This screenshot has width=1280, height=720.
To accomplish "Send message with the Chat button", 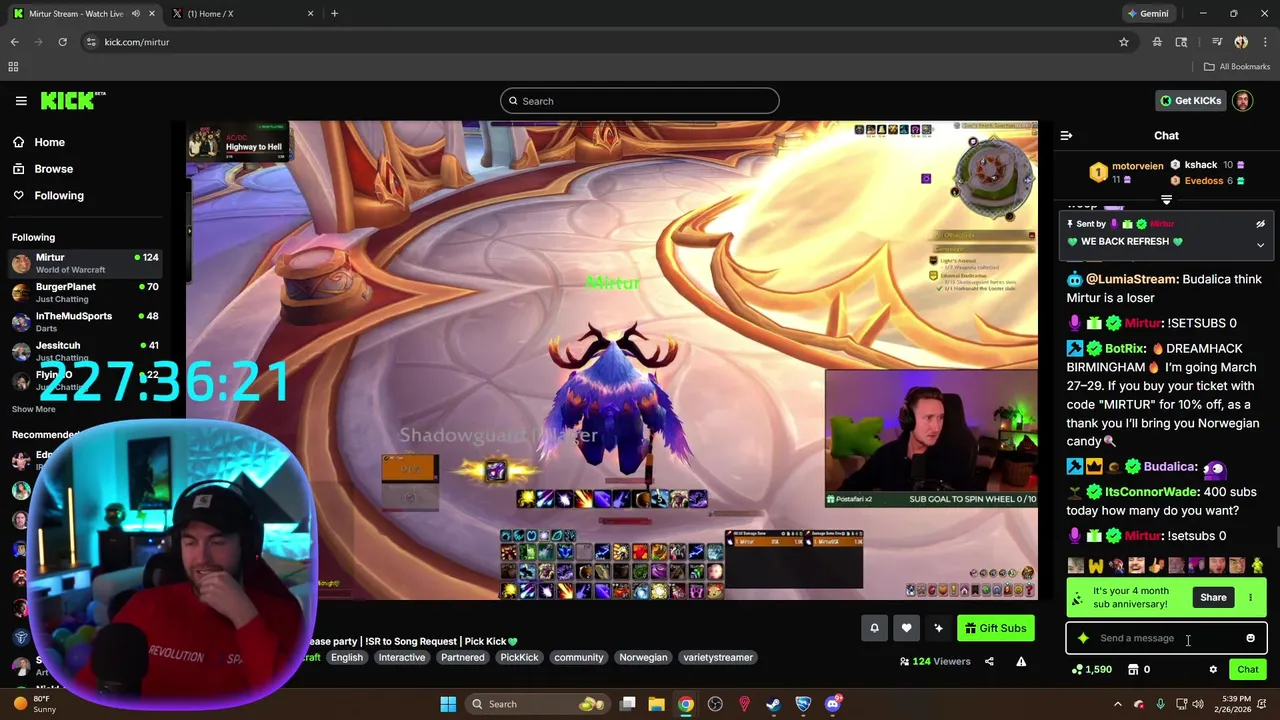I will [x=1247, y=670].
